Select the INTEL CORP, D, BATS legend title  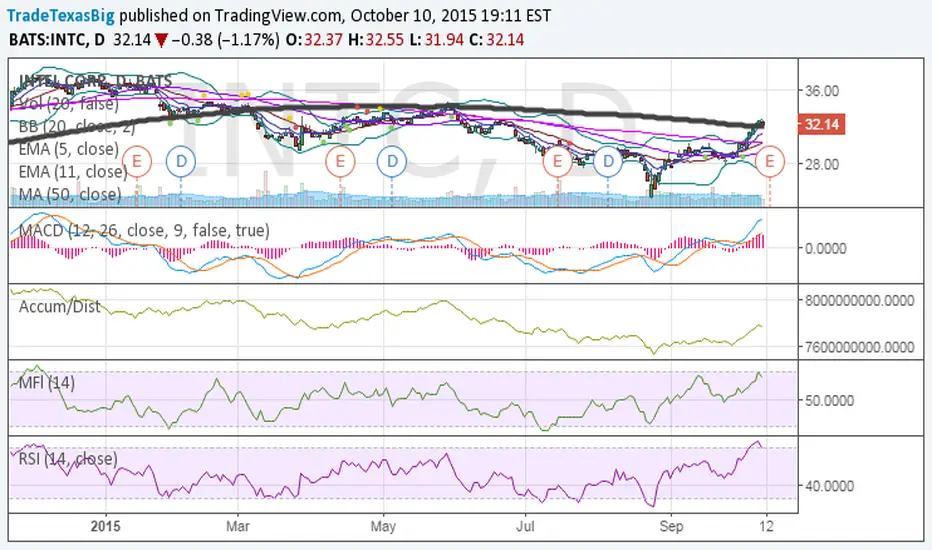coord(95,81)
